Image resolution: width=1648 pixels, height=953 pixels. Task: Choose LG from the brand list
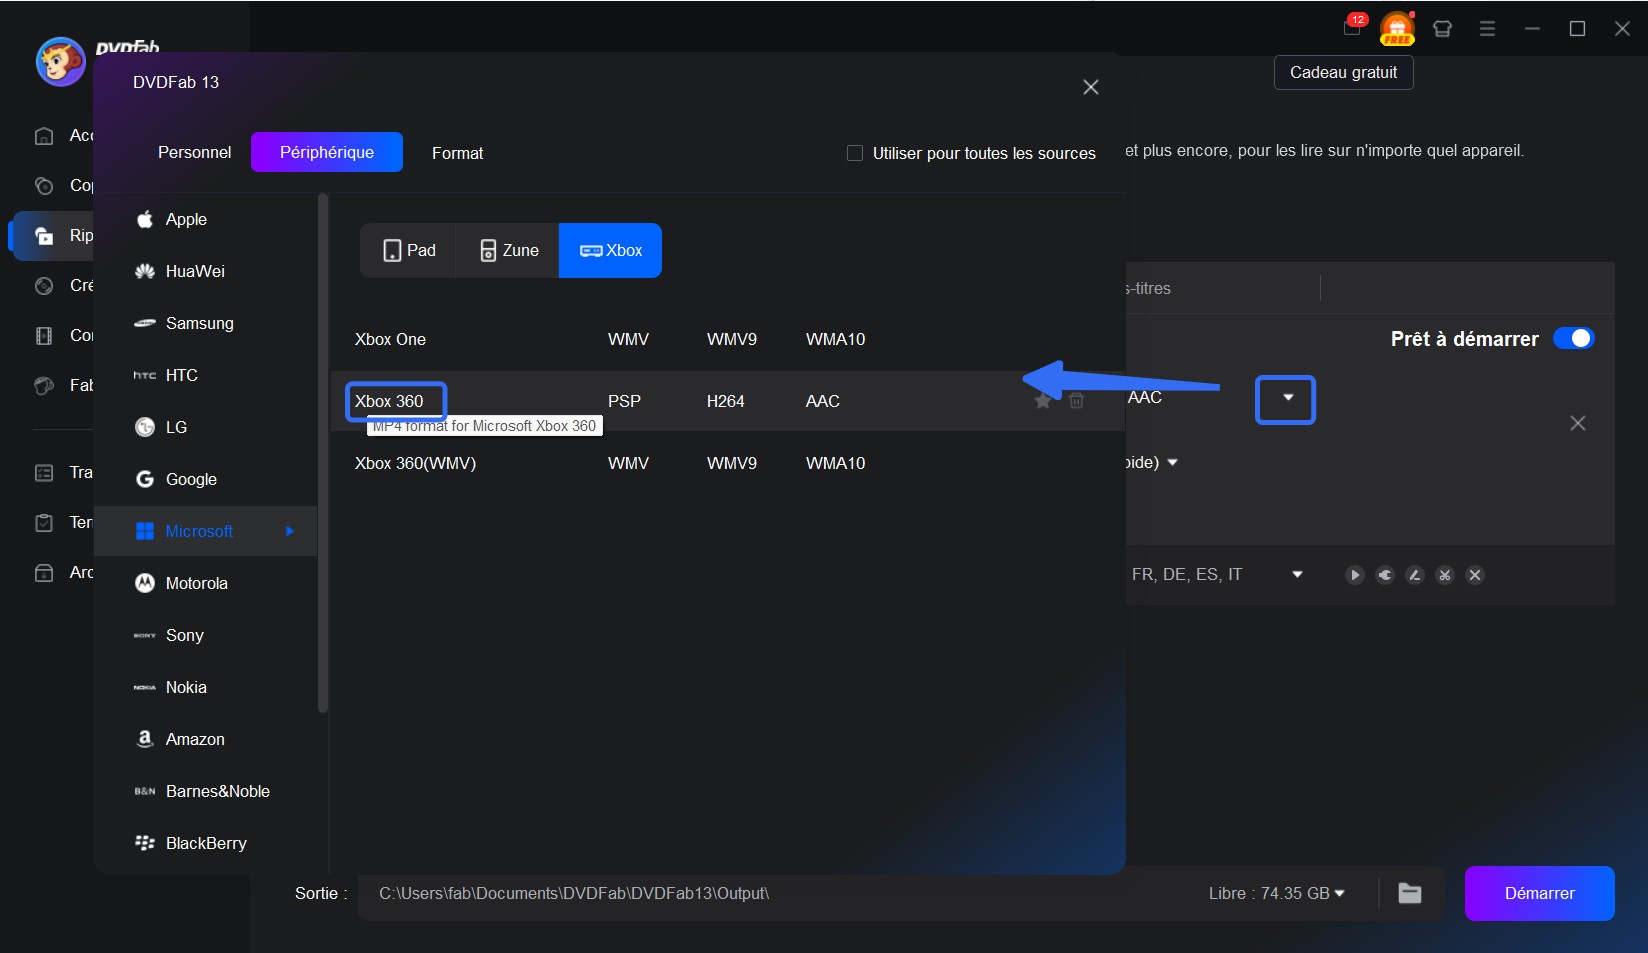[x=205, y=427]
